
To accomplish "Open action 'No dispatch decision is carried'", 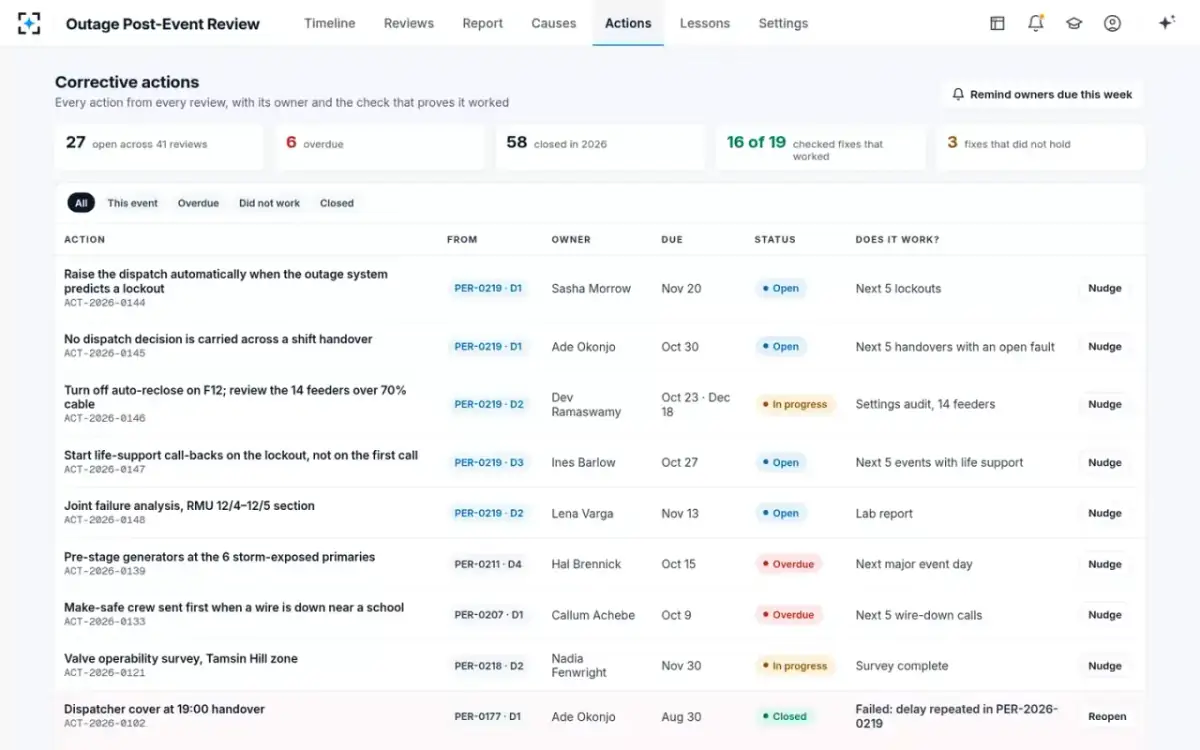I will pos(218,339).
